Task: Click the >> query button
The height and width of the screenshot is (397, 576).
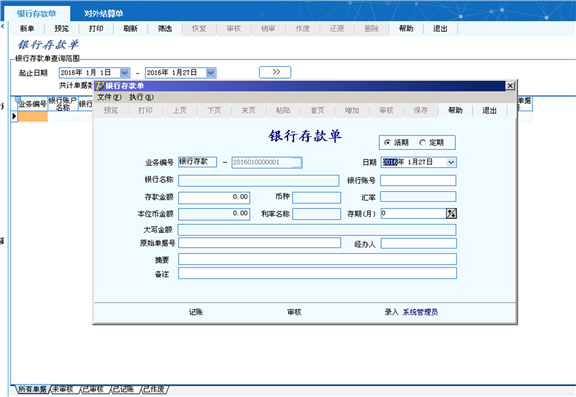Action: (x=275, y=72)
